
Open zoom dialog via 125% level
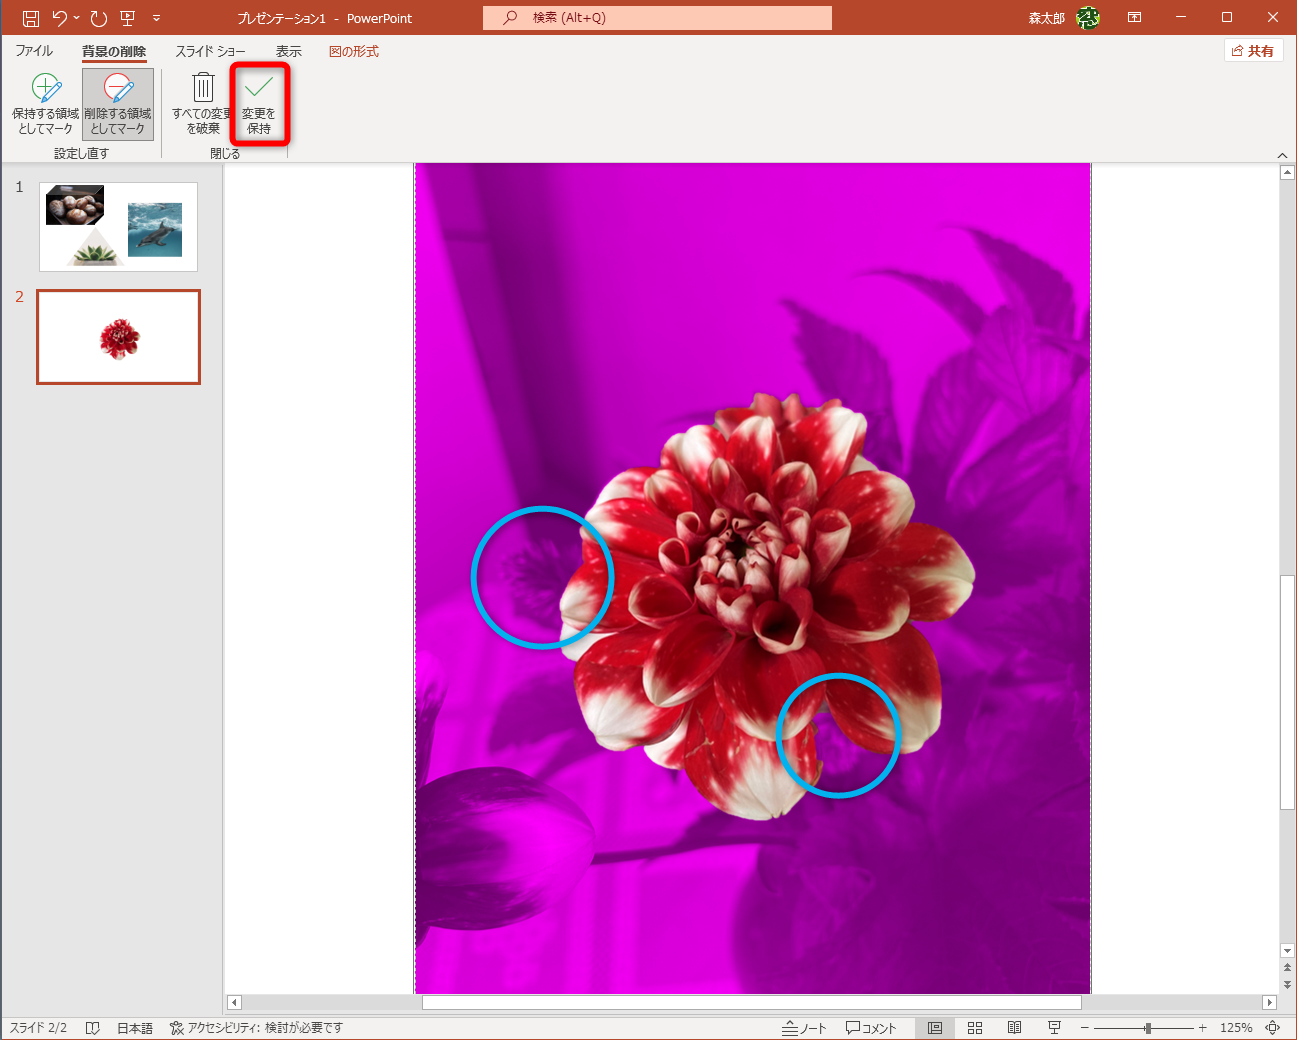(x=1236, y=1028)
